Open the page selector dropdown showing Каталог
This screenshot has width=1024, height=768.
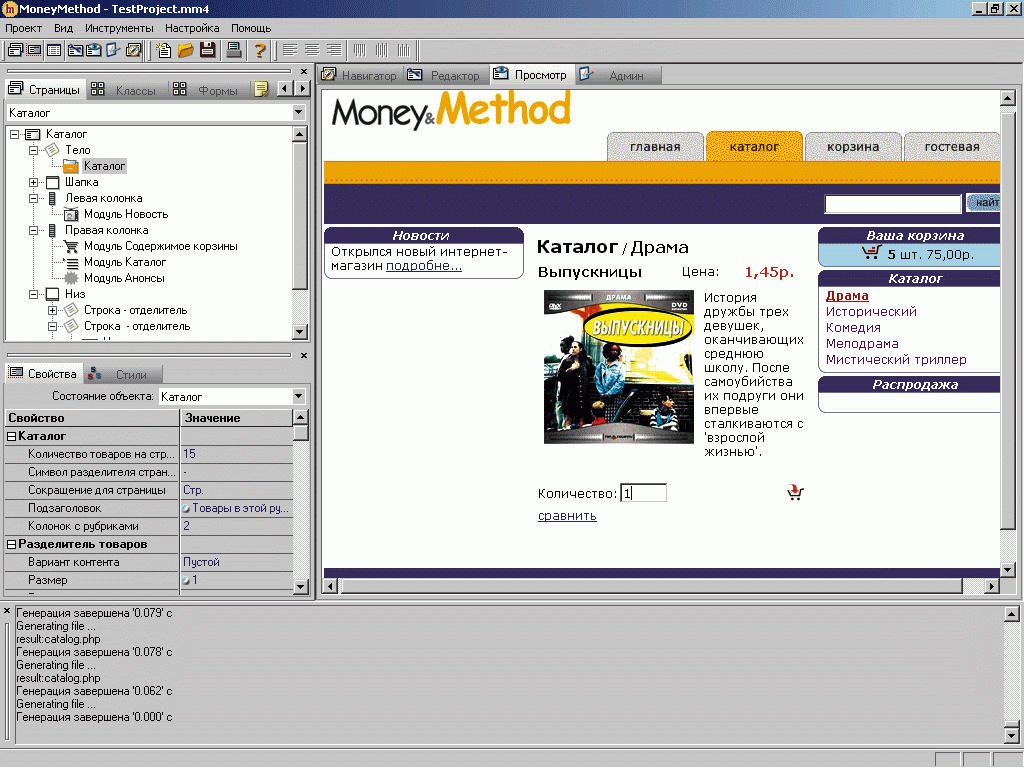[x=298, y=112]
